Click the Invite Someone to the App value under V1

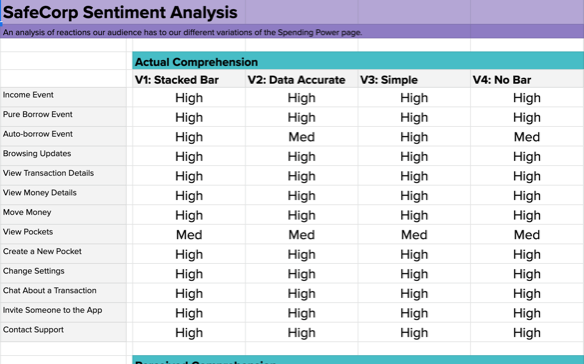tap(189, 313)
